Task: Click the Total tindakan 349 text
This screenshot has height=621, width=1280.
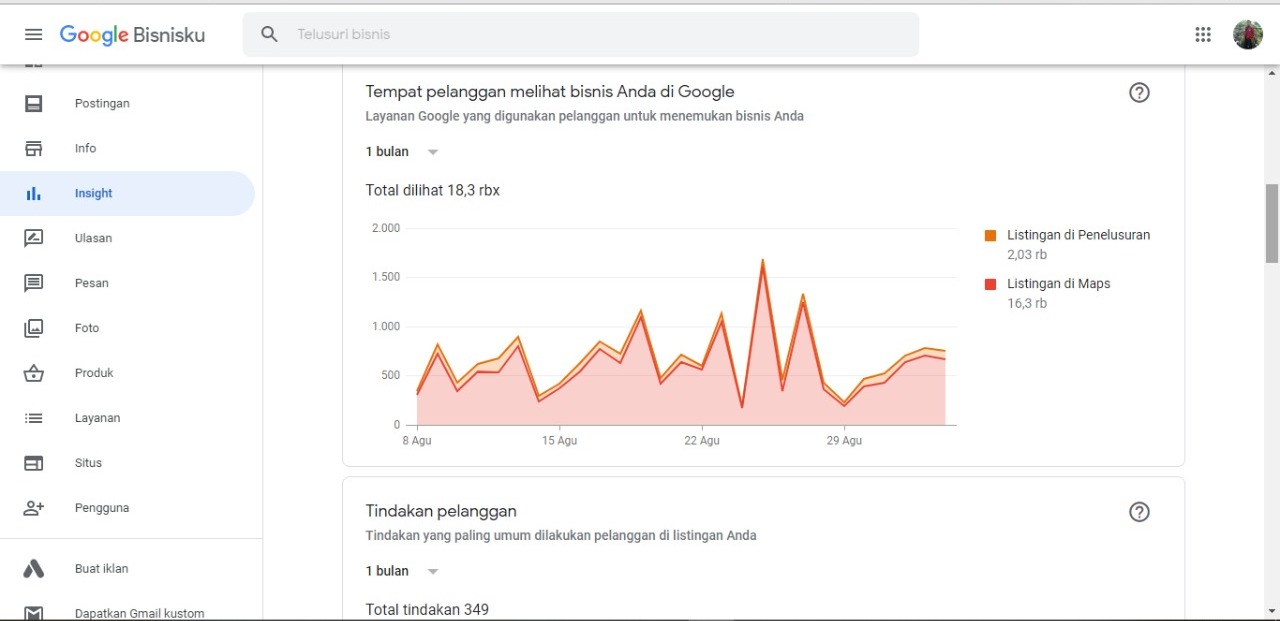Action: point(427,609)
